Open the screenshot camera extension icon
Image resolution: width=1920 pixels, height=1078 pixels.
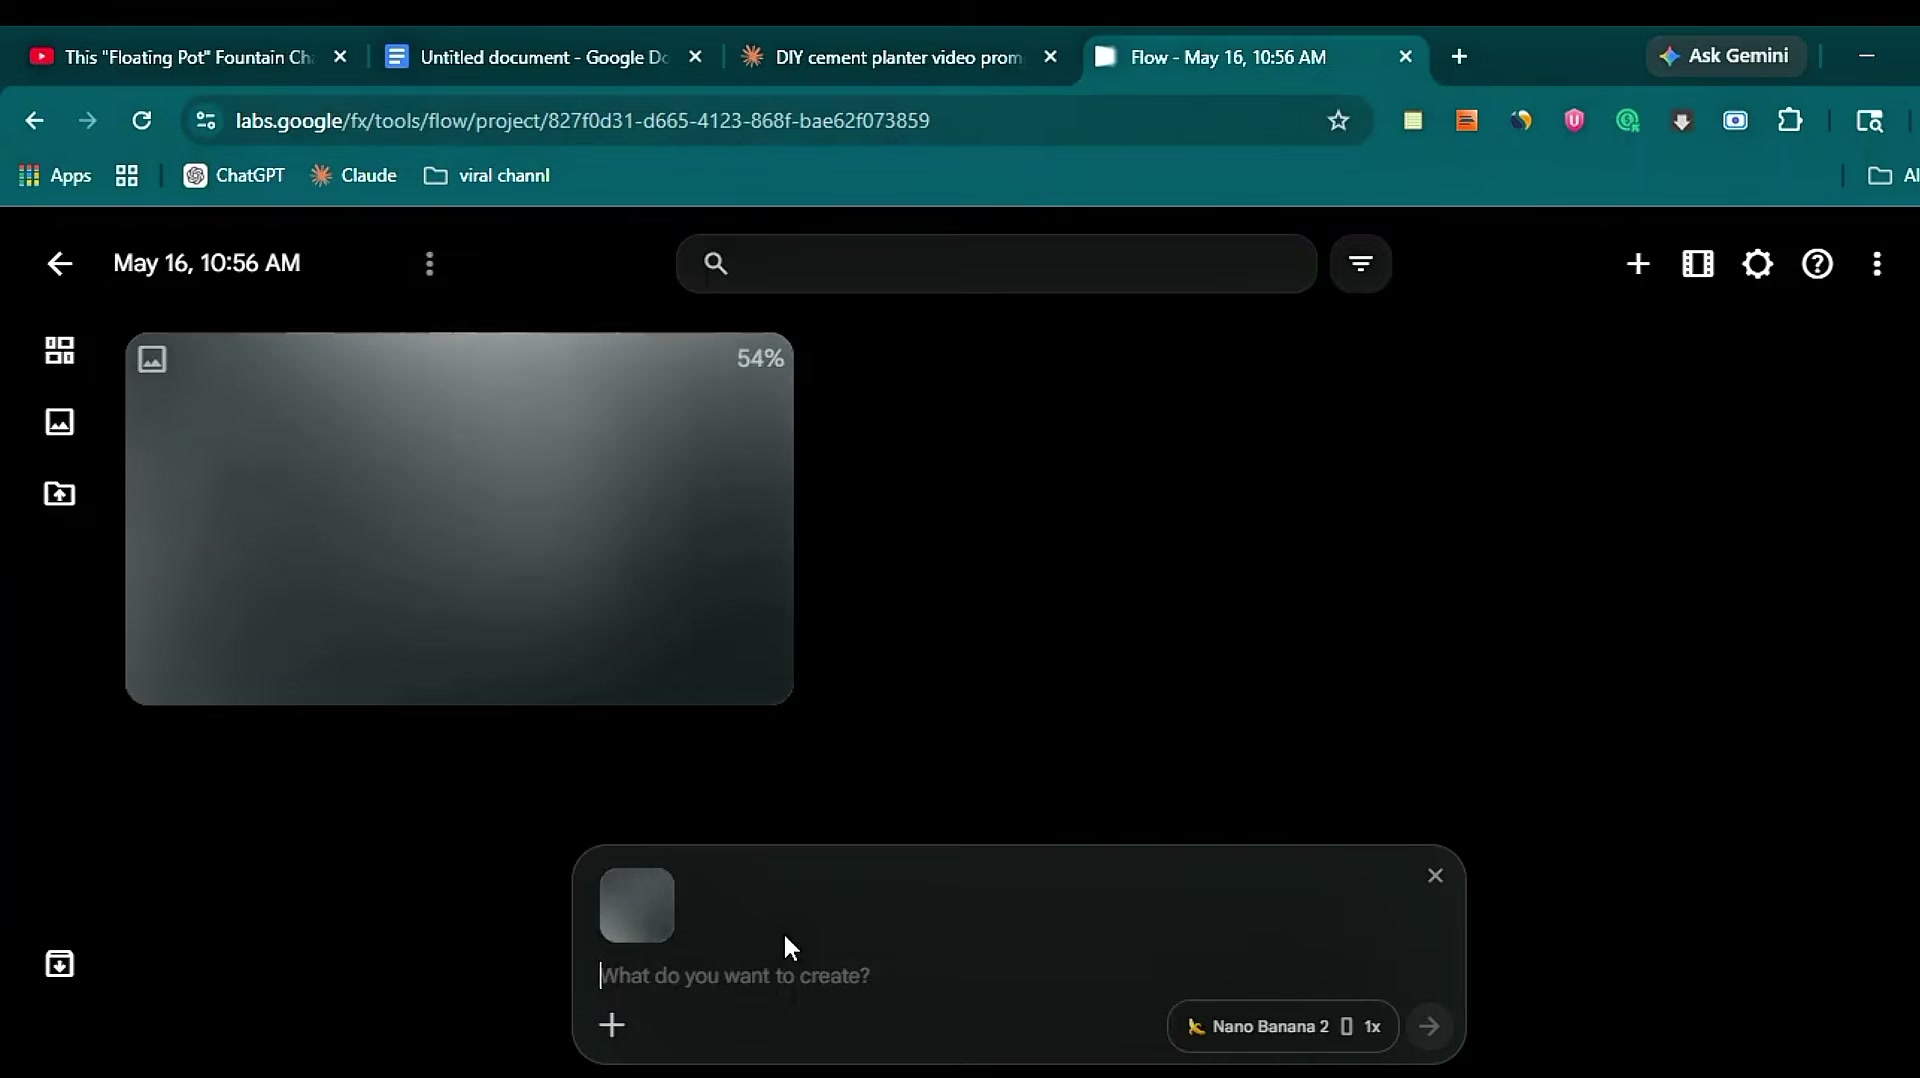[1736, 121]
